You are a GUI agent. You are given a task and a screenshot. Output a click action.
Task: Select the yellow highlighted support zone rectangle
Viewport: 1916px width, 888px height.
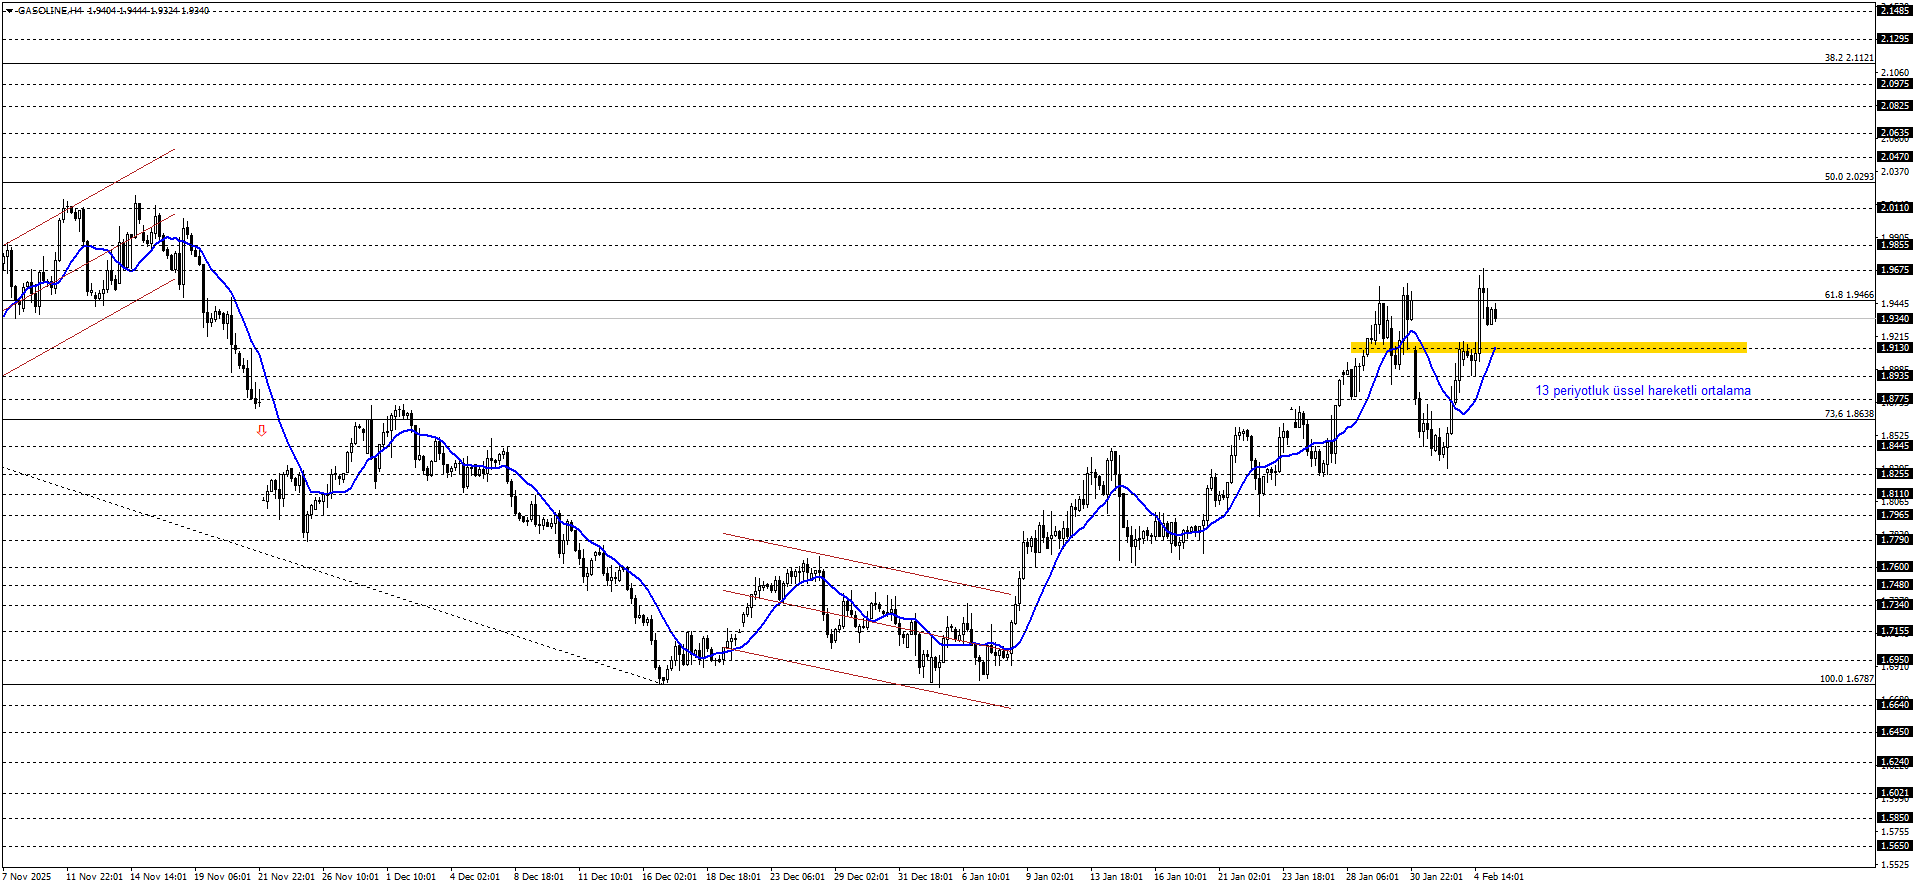point(1548,347)
